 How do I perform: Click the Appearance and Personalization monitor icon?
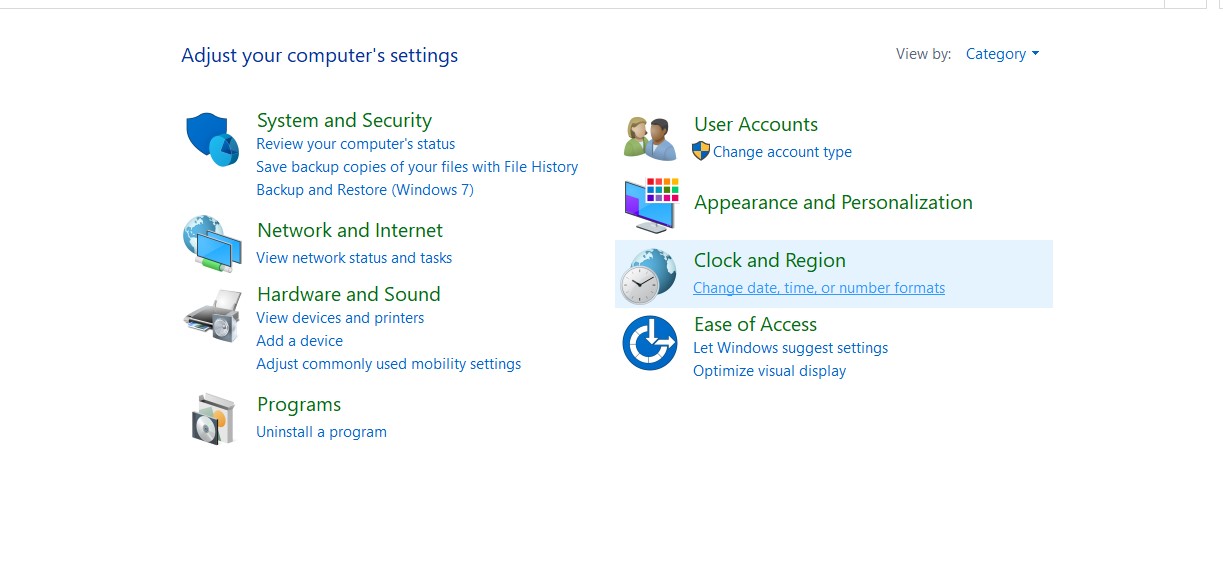pos(650,205)
